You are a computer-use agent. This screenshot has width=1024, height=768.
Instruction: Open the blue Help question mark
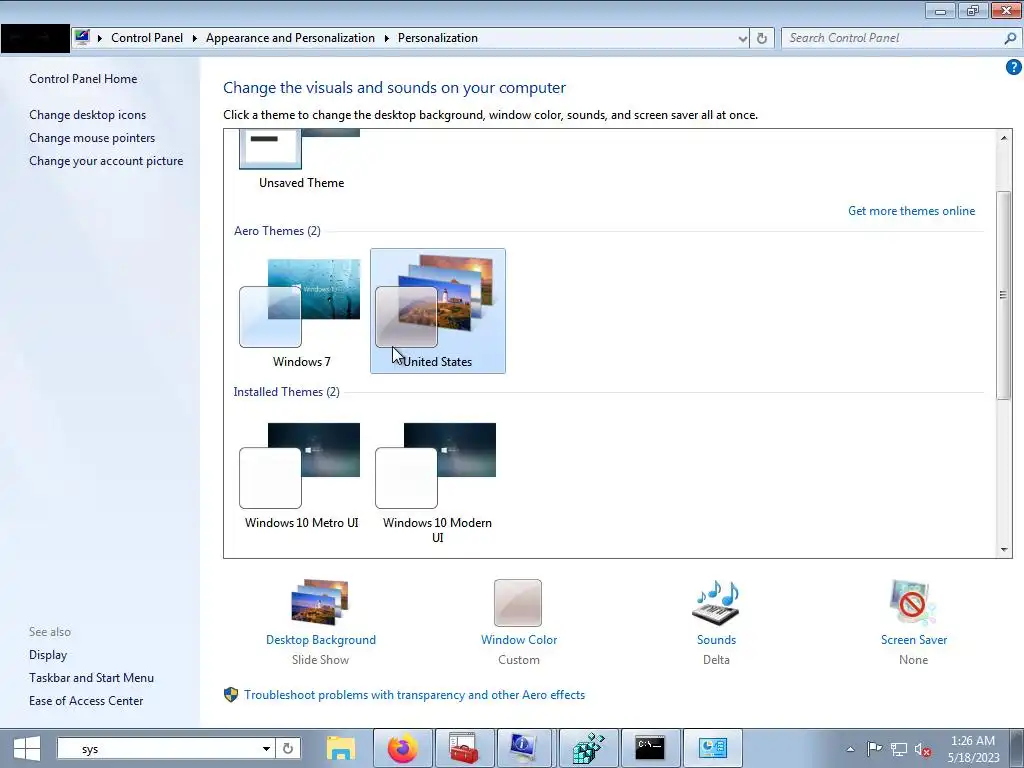pos(1013,67)
